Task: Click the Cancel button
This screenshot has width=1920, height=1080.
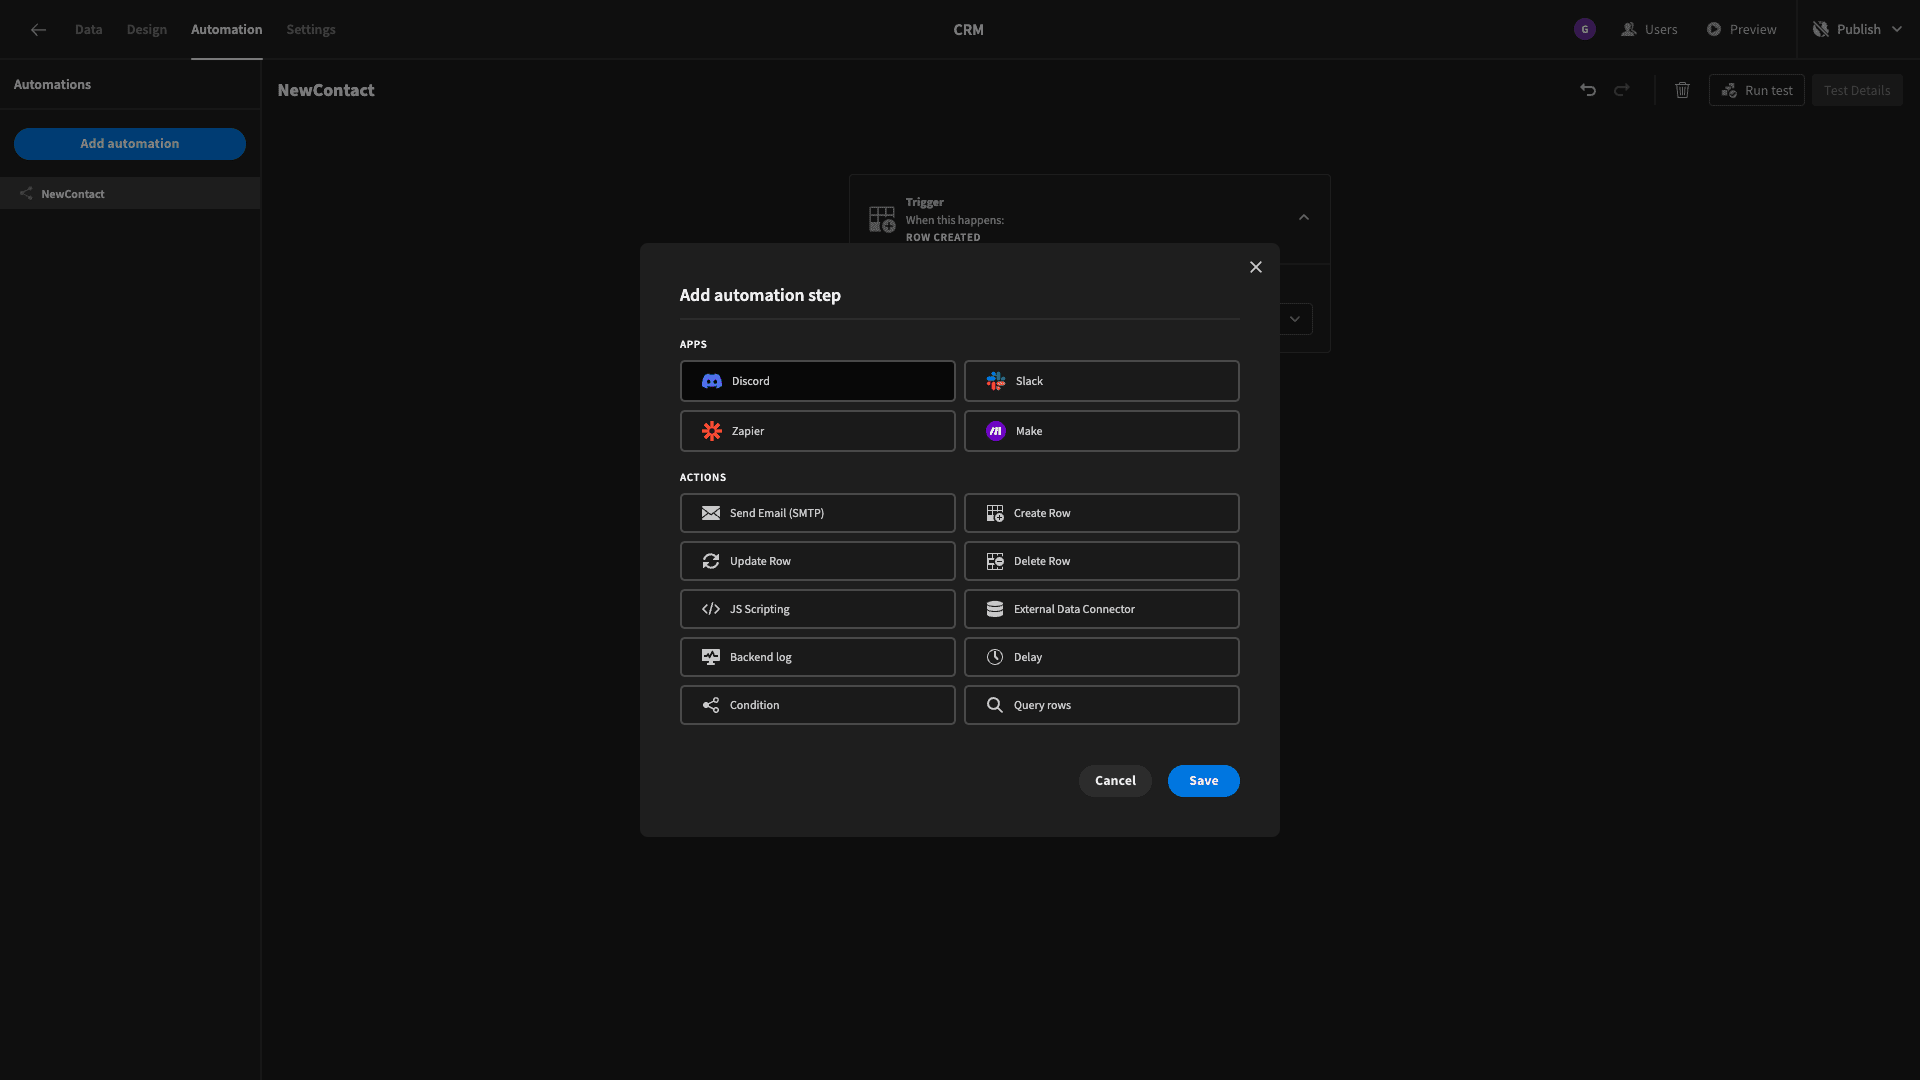Action: coord(1116,781)
